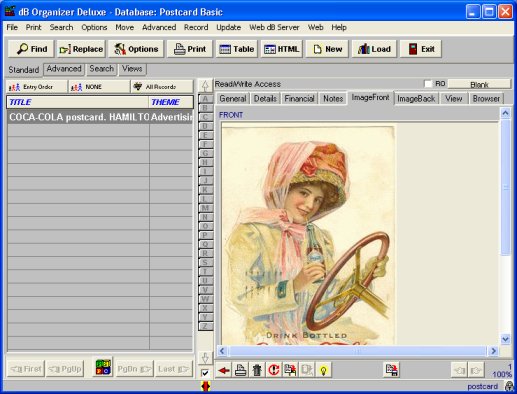The image size is (517, 394).
Task: Click the trash can delete icon
Action: click(x=257, y=370)
